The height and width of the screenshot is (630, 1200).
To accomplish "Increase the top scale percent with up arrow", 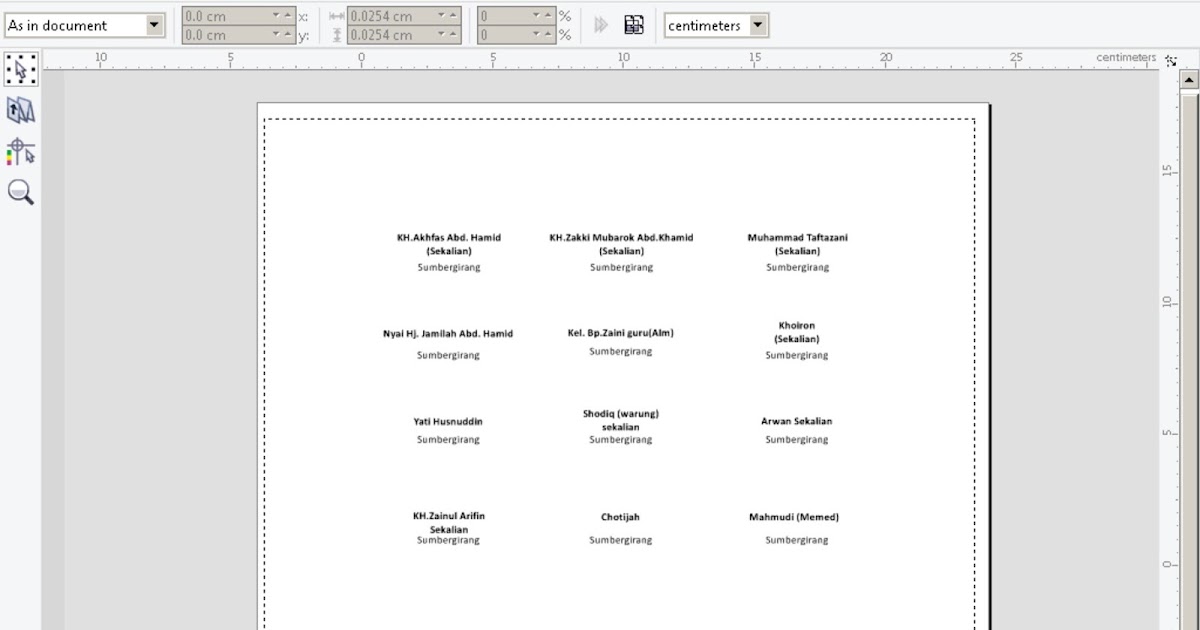I will click(549, 17).
